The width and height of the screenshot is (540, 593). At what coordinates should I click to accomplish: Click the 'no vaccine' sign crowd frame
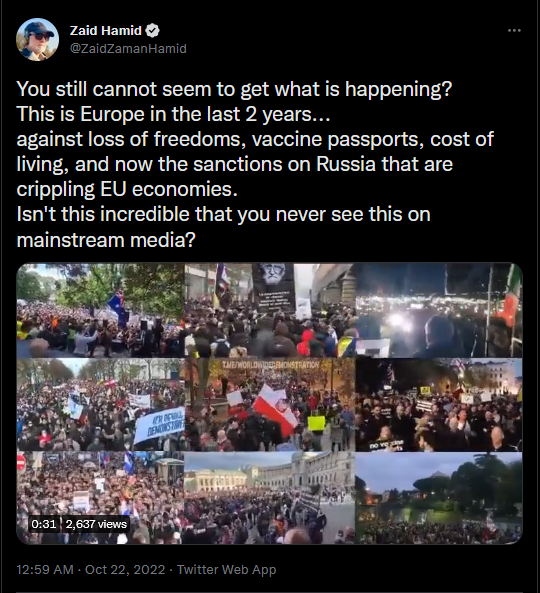439,405
